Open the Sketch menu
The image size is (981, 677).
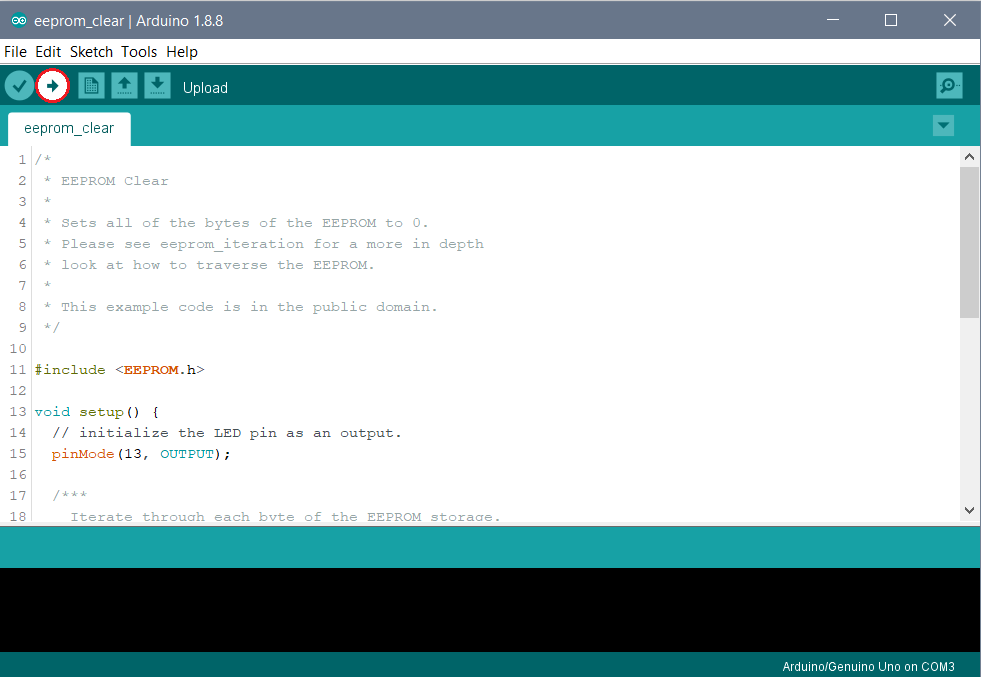coord(91,52)
